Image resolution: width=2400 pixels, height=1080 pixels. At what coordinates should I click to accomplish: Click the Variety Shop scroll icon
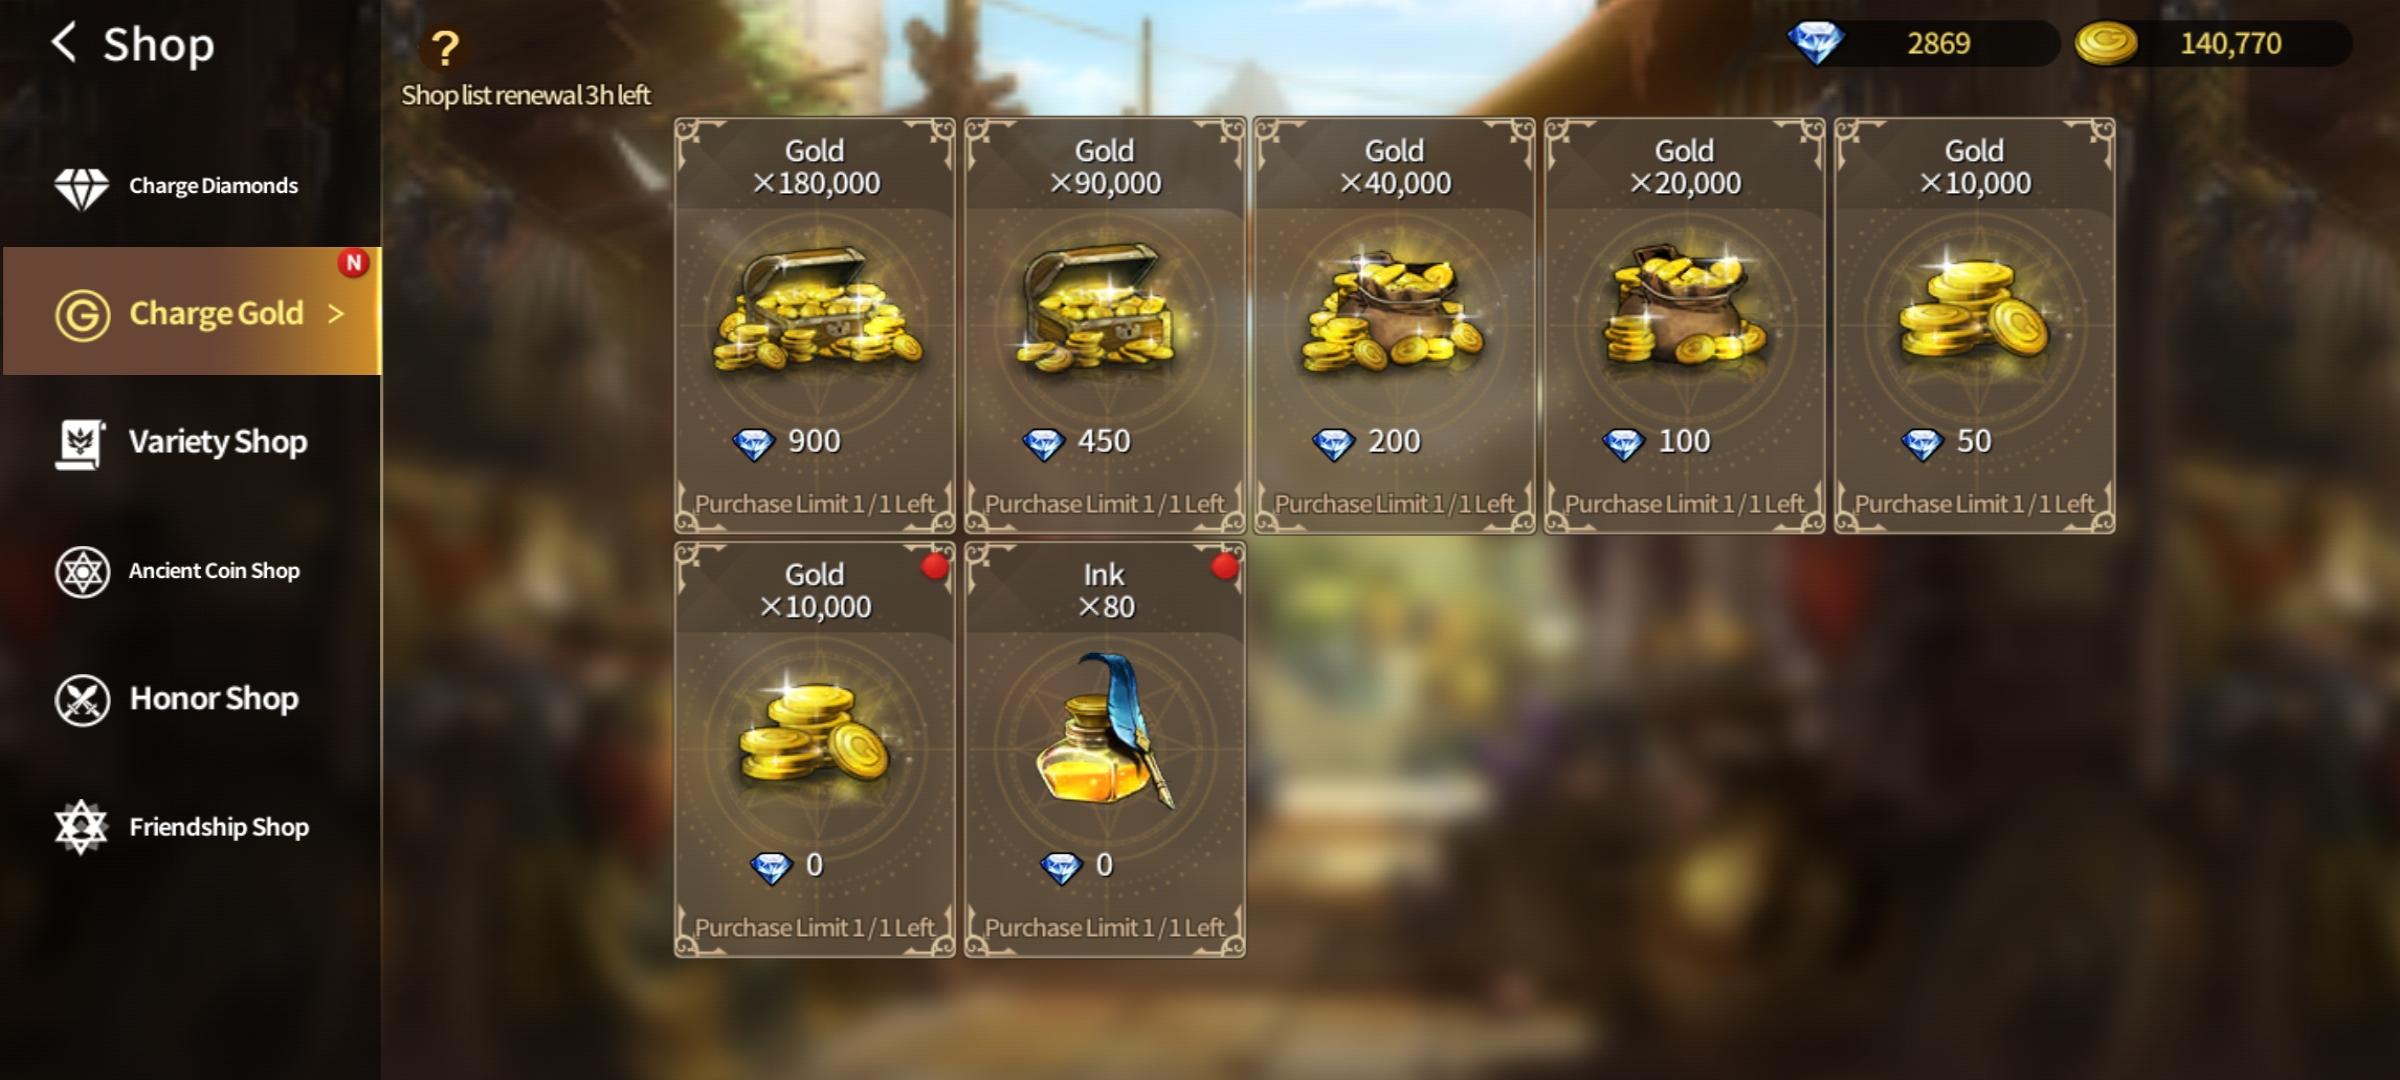point(80,443)
